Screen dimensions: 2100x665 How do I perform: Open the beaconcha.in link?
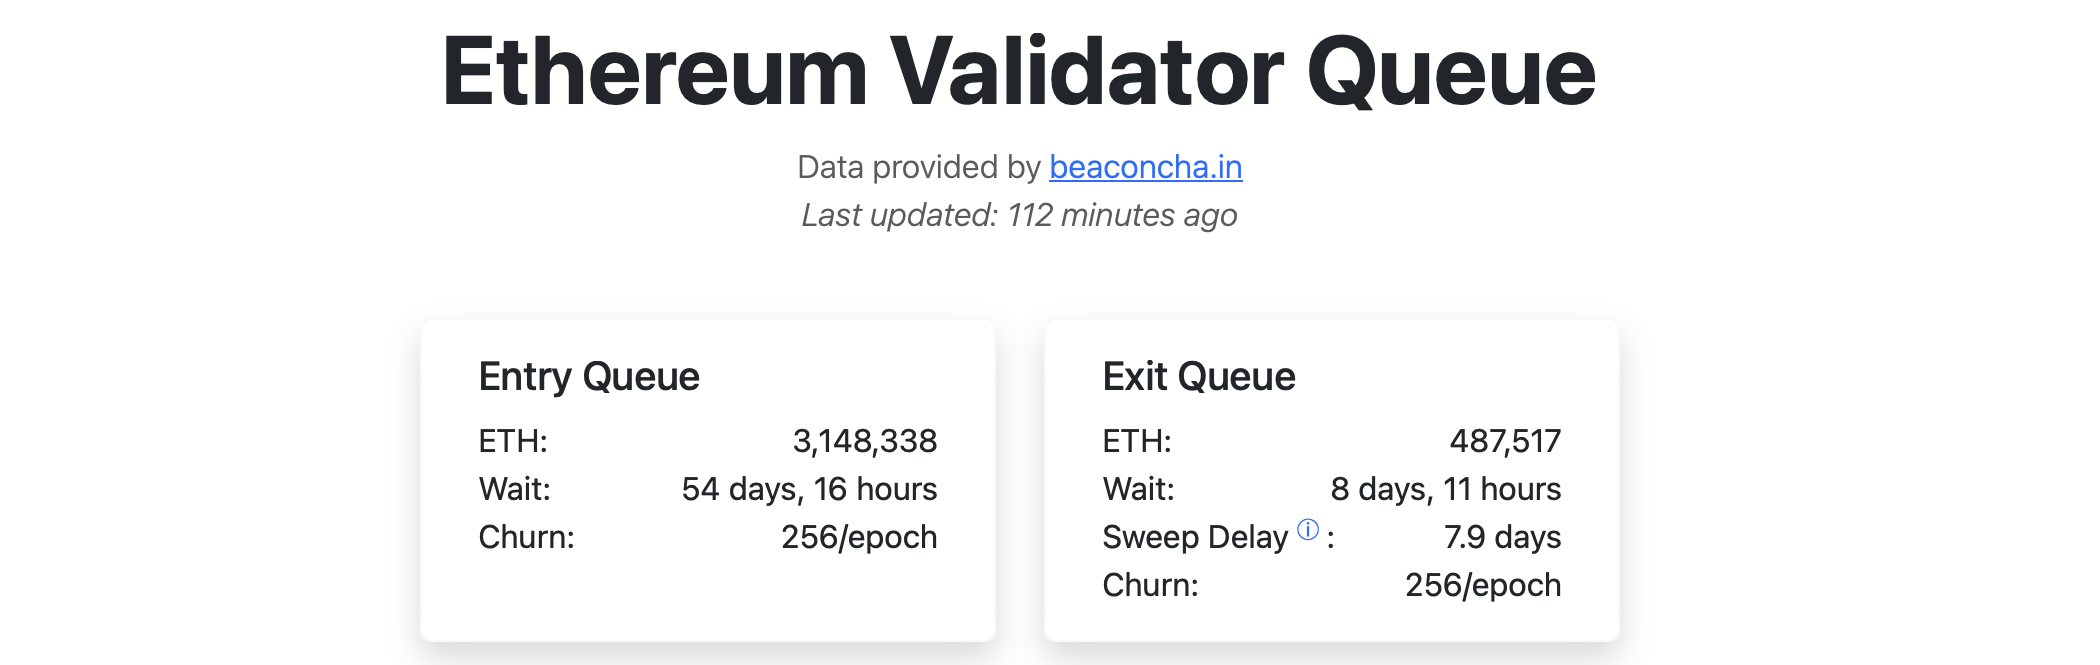(1145, 167)
